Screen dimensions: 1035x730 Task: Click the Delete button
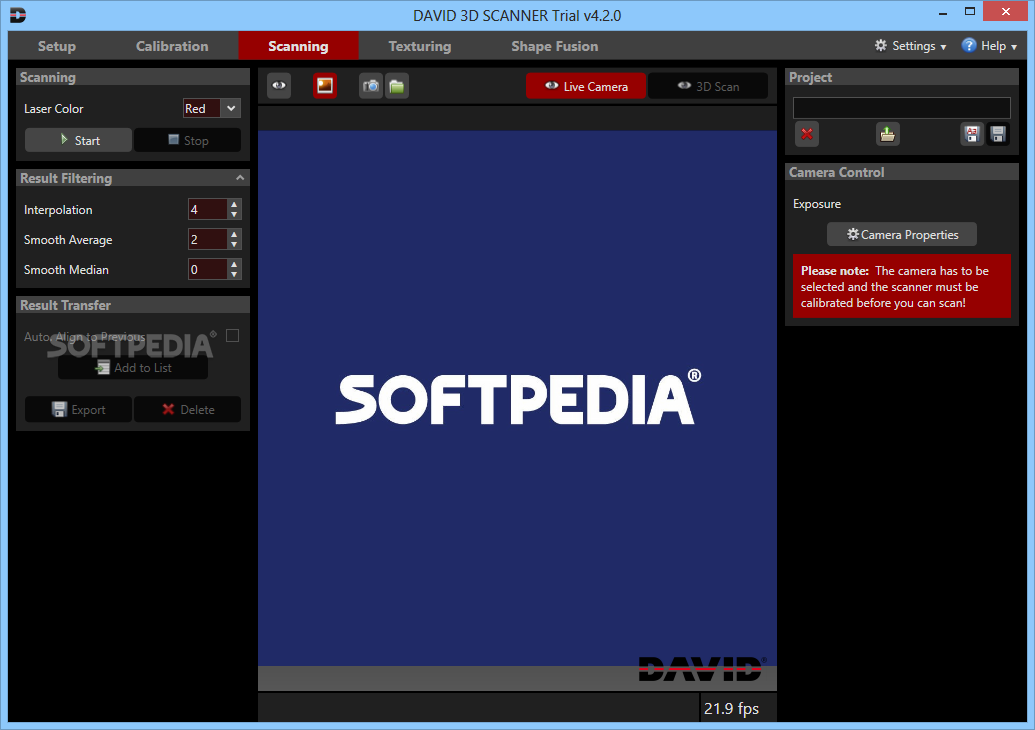pyautogui.click(x=187, y=409)
